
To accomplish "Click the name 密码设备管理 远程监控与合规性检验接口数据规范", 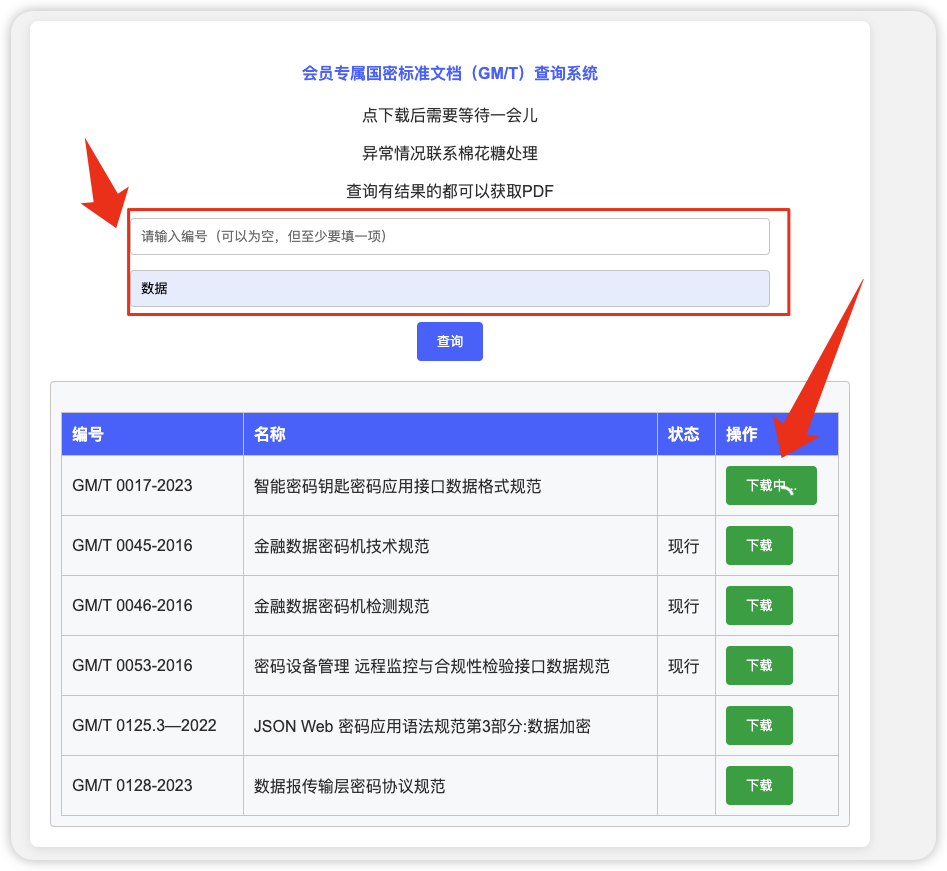I will click(x=432, y=666).
